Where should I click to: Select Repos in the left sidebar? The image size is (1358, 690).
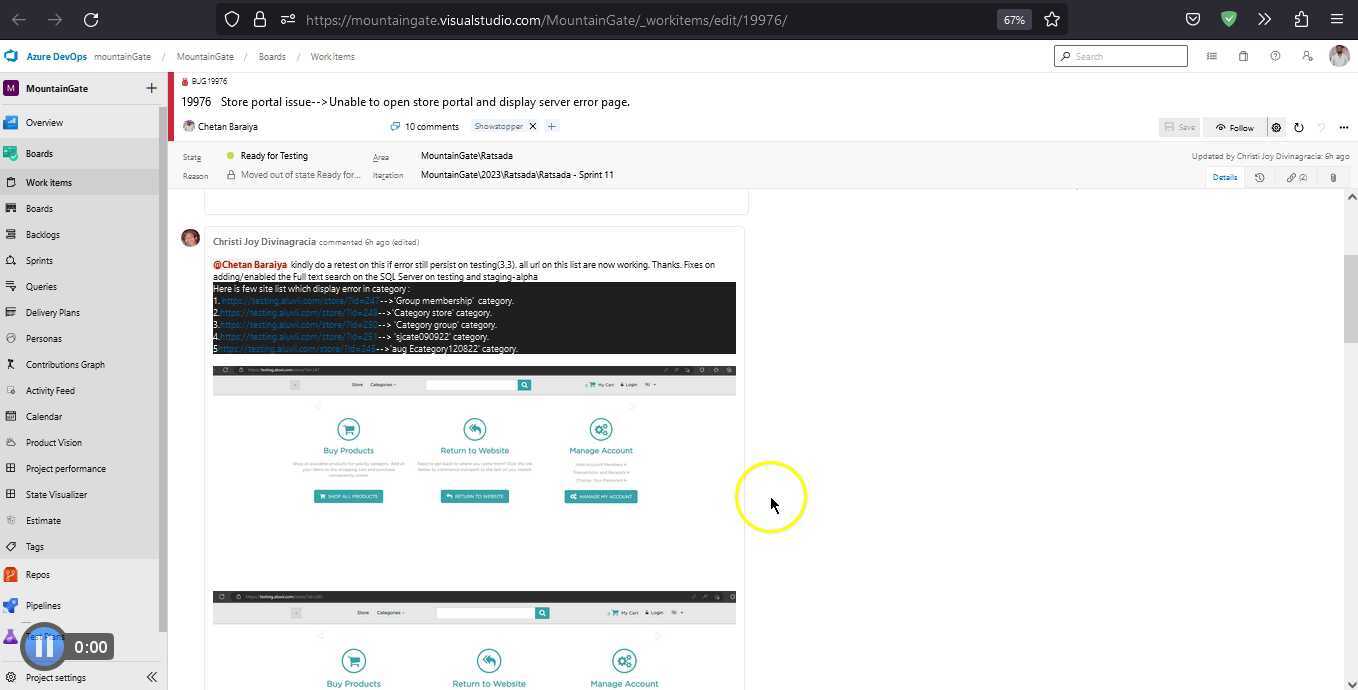coord(38,574)
